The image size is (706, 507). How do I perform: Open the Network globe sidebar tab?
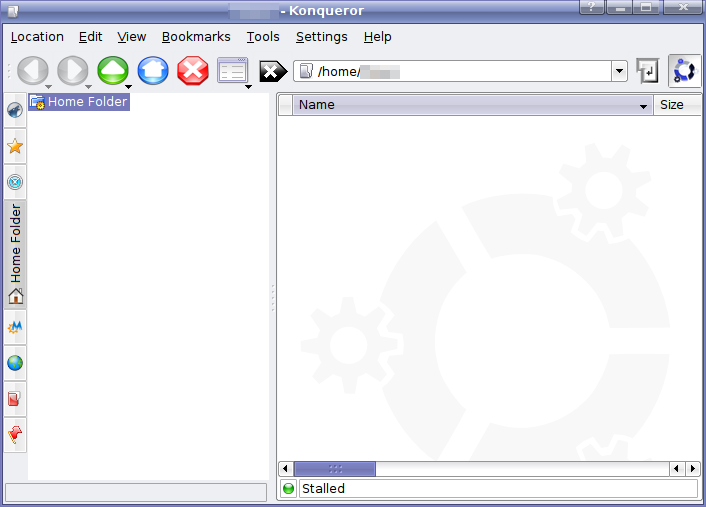[15, 363]
